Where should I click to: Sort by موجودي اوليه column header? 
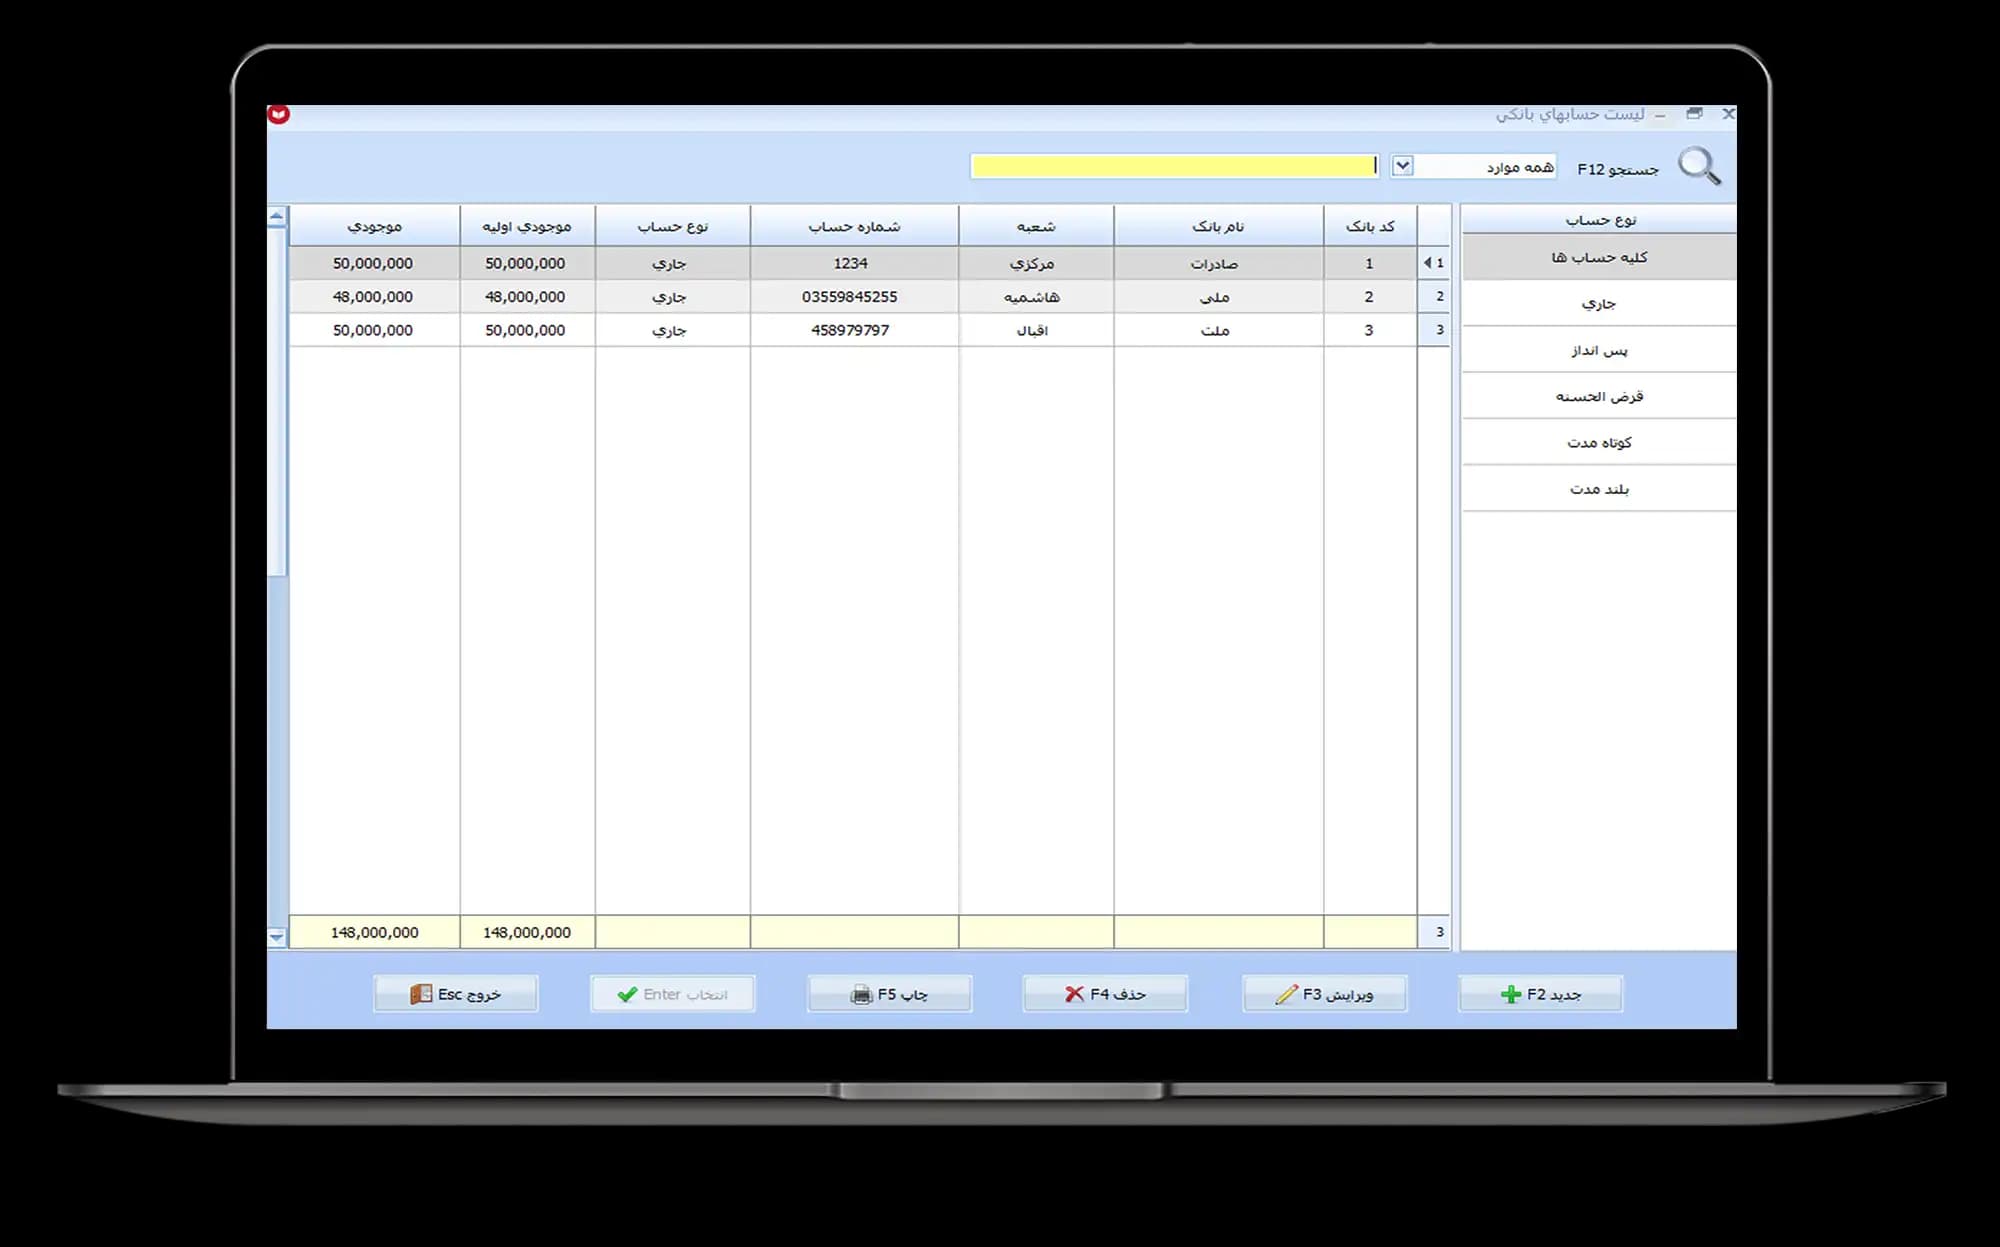527,226
